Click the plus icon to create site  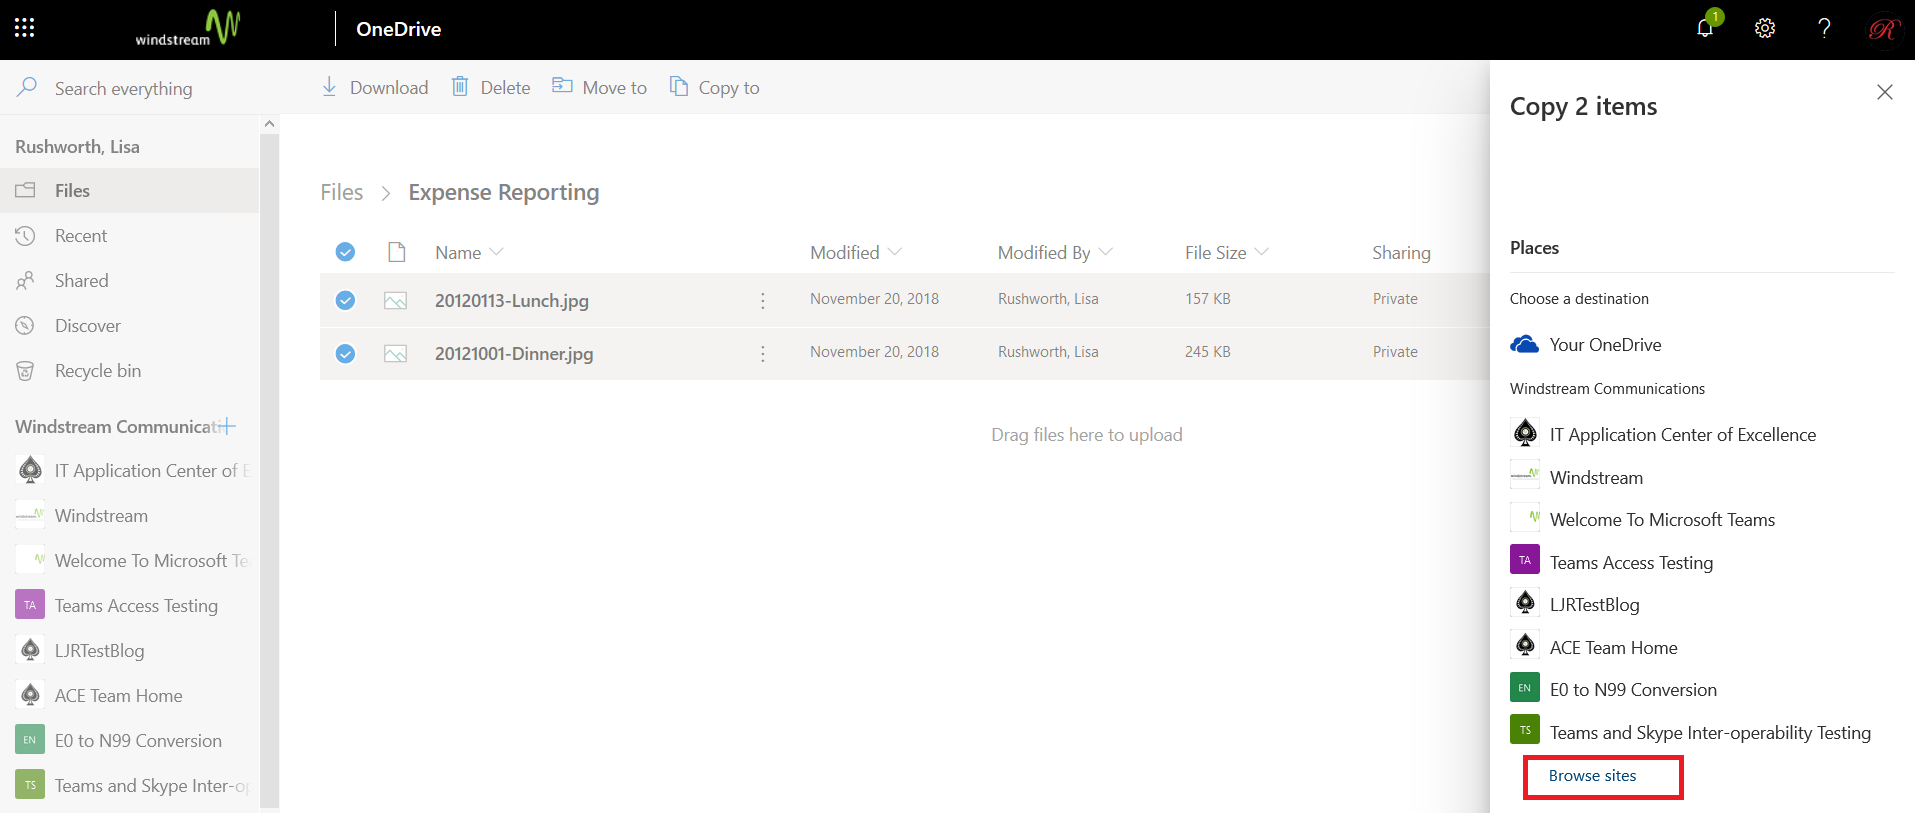[x=227, y=426]
